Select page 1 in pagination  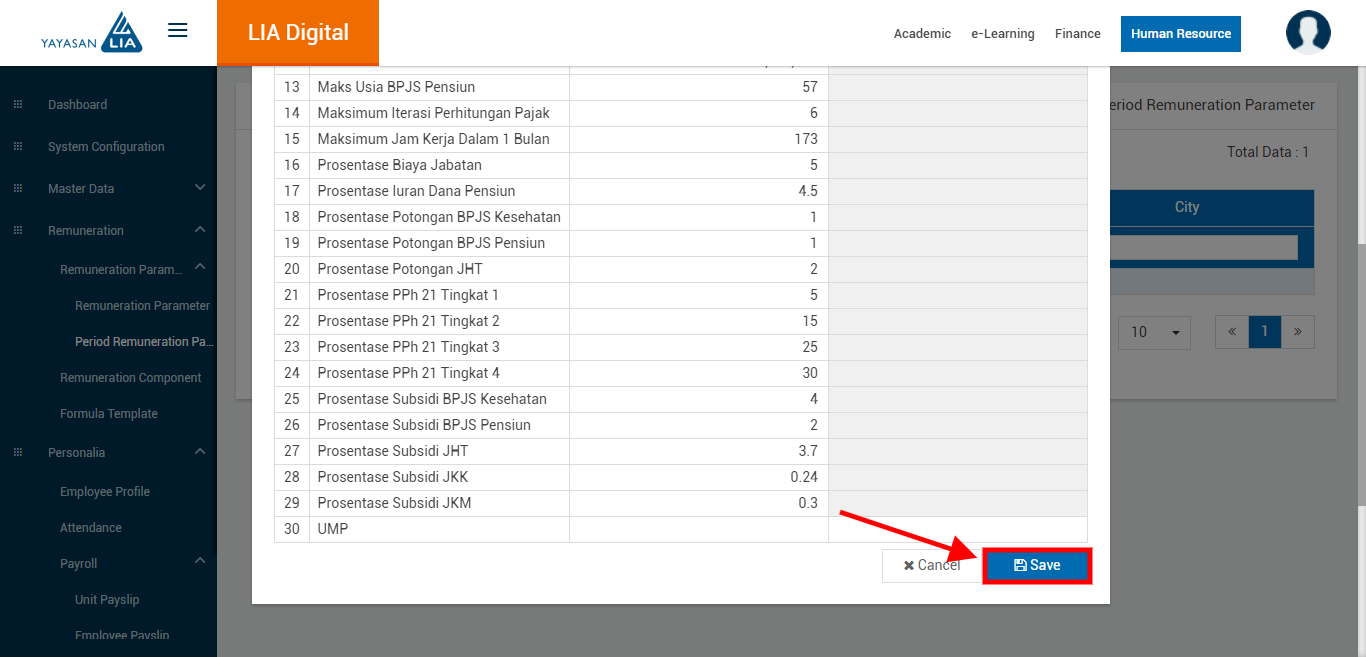1265,332
